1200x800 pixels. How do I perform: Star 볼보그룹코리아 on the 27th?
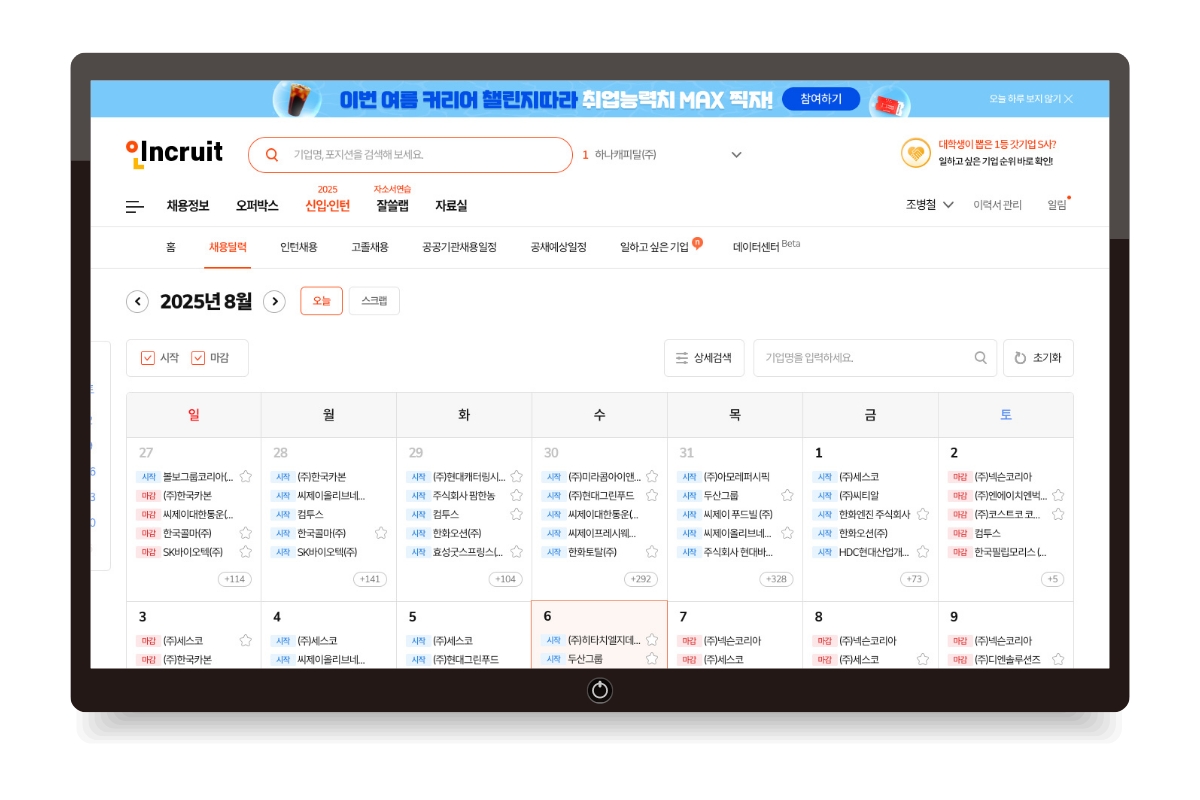246,477
